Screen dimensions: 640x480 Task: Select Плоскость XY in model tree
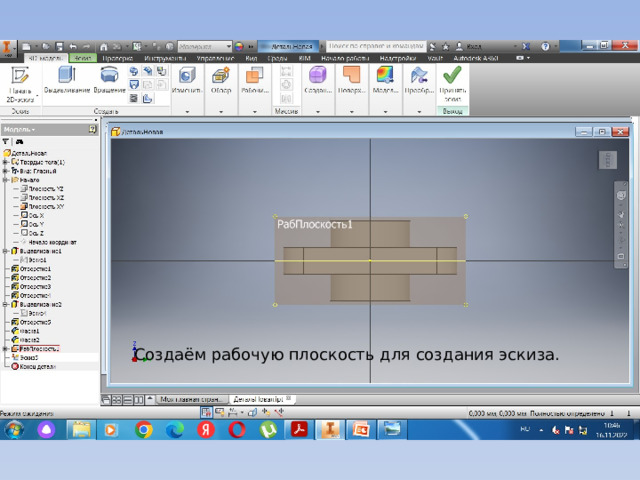click(42, 207)
